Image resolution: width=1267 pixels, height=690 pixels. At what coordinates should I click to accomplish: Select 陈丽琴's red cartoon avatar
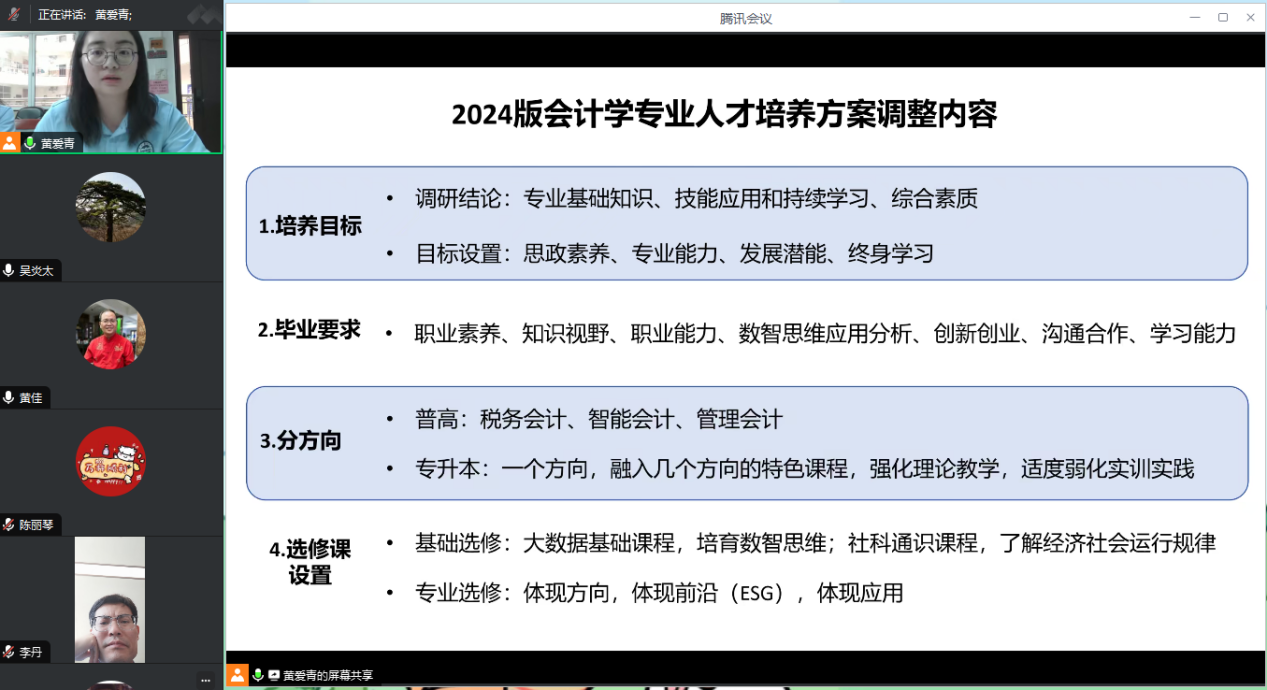click(110, 461)
